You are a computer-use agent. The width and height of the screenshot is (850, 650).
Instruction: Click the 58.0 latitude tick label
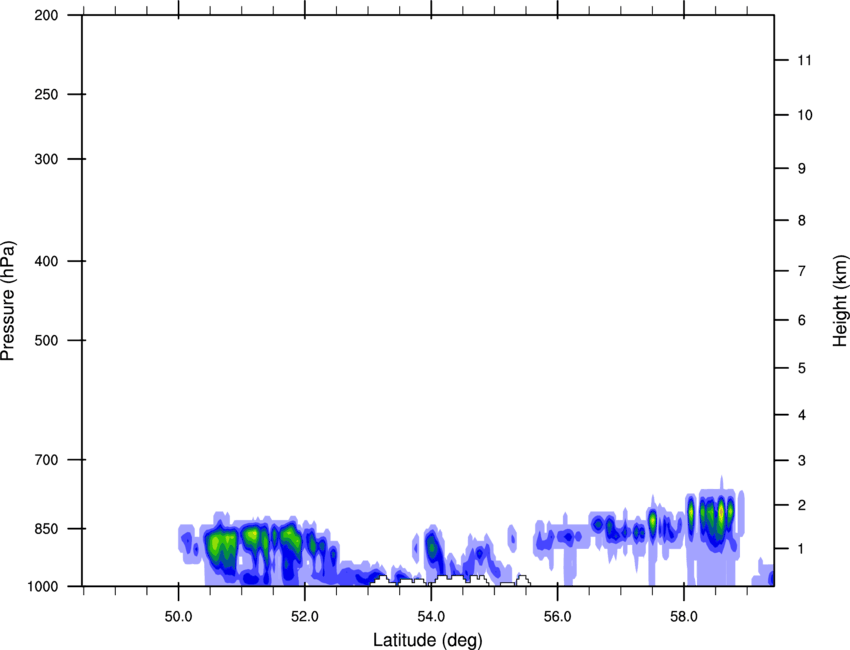coord(684,617)
